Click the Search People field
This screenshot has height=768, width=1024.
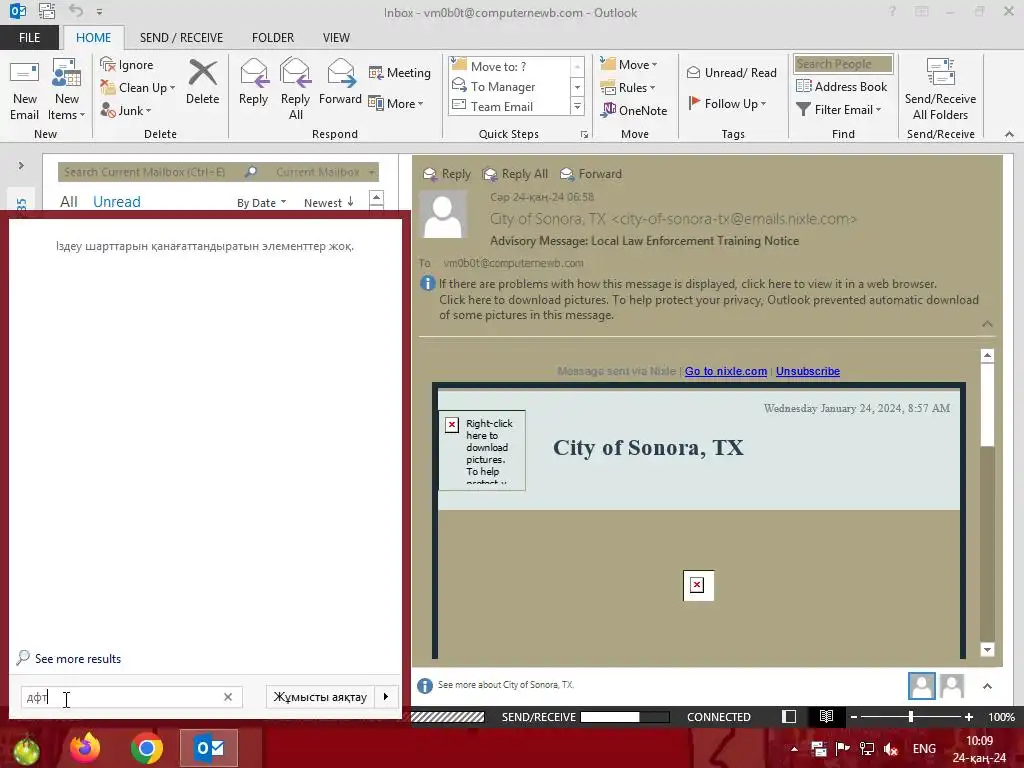coord(843,64)
